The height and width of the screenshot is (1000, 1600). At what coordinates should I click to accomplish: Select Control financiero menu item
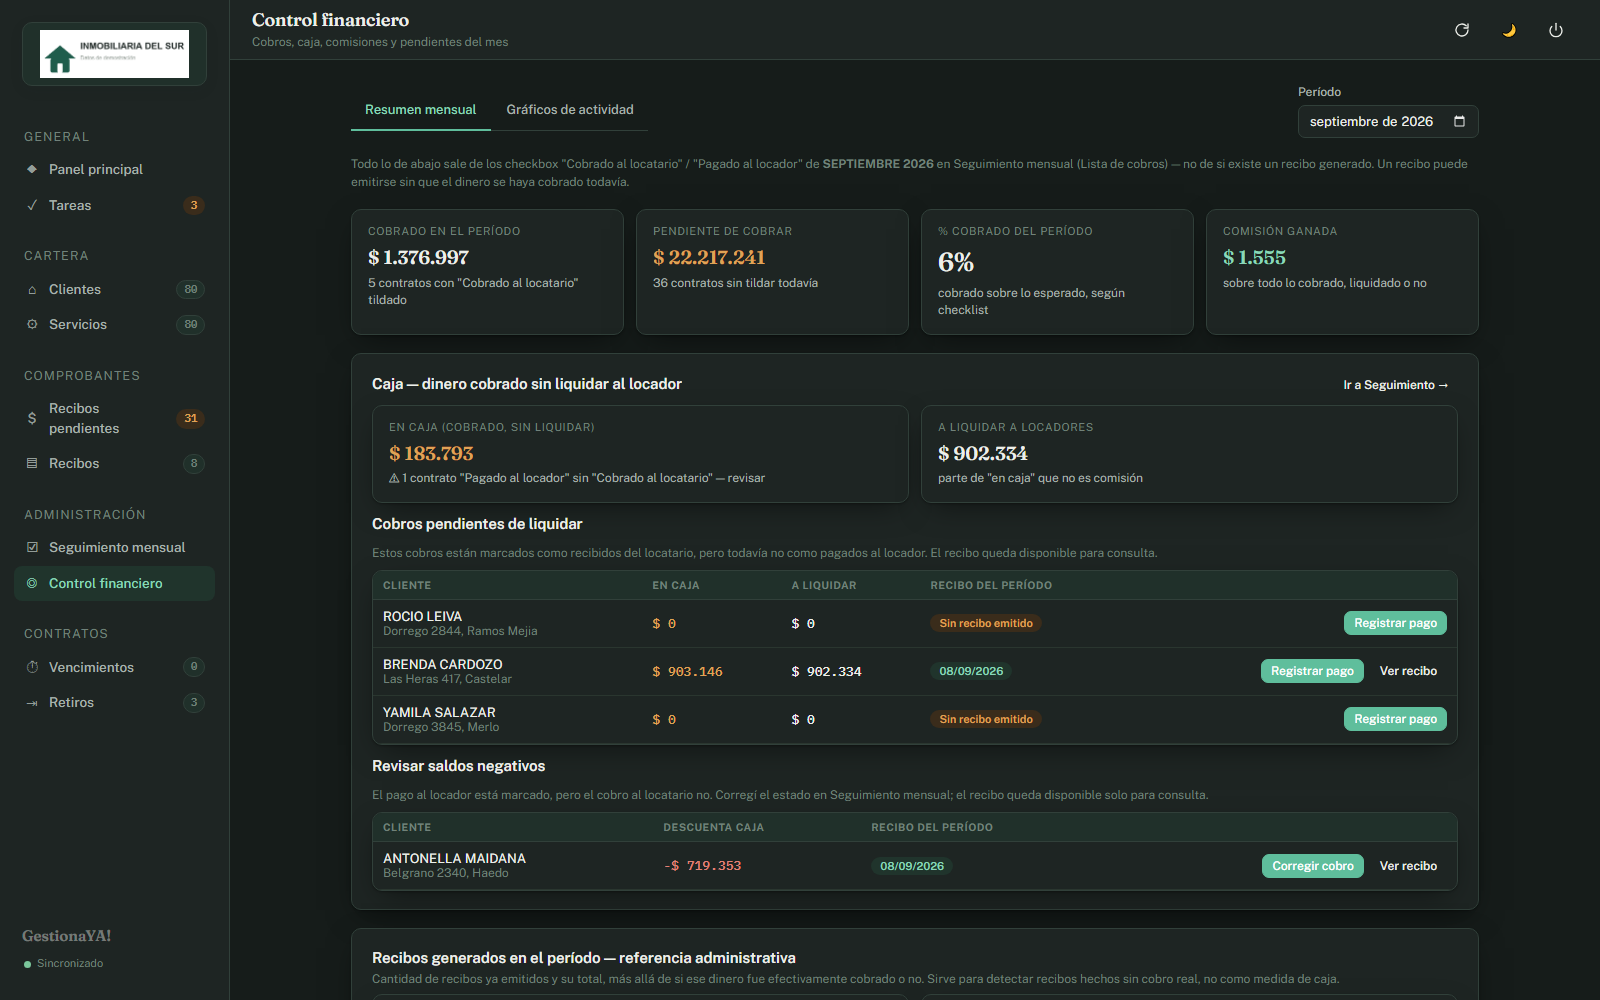114,583
